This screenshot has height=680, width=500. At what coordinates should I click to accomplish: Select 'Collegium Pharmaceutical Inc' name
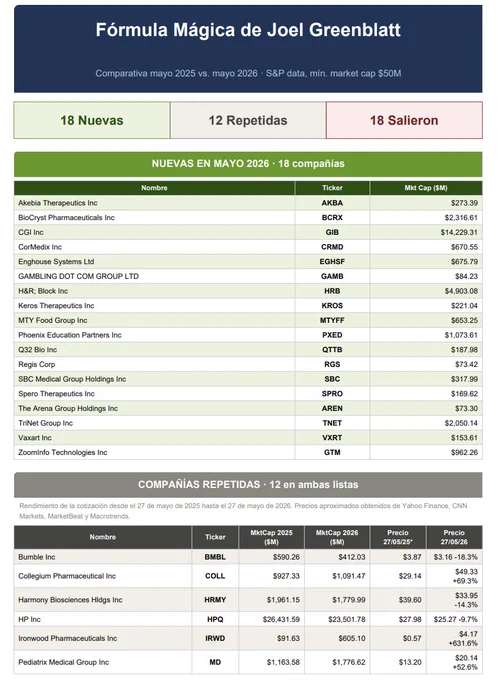click(67, 576)
